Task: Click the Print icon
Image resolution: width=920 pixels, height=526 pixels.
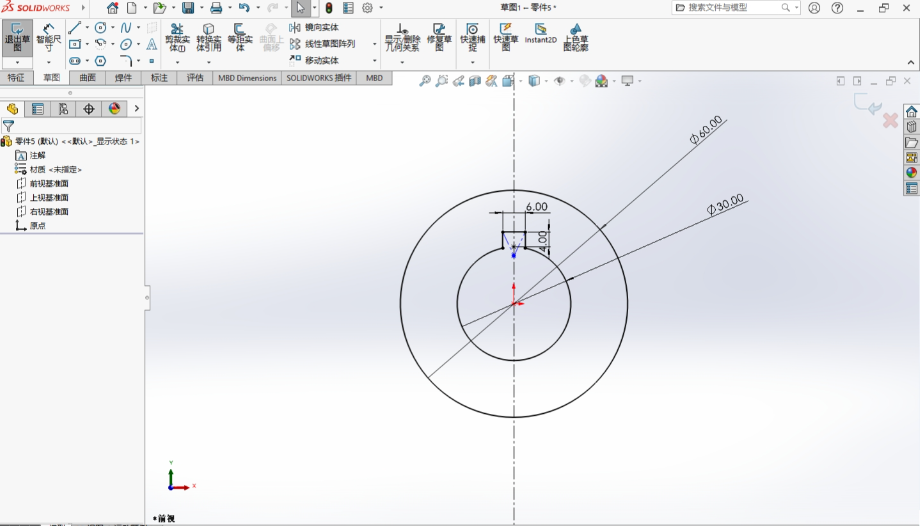Action: coord(216,8)
